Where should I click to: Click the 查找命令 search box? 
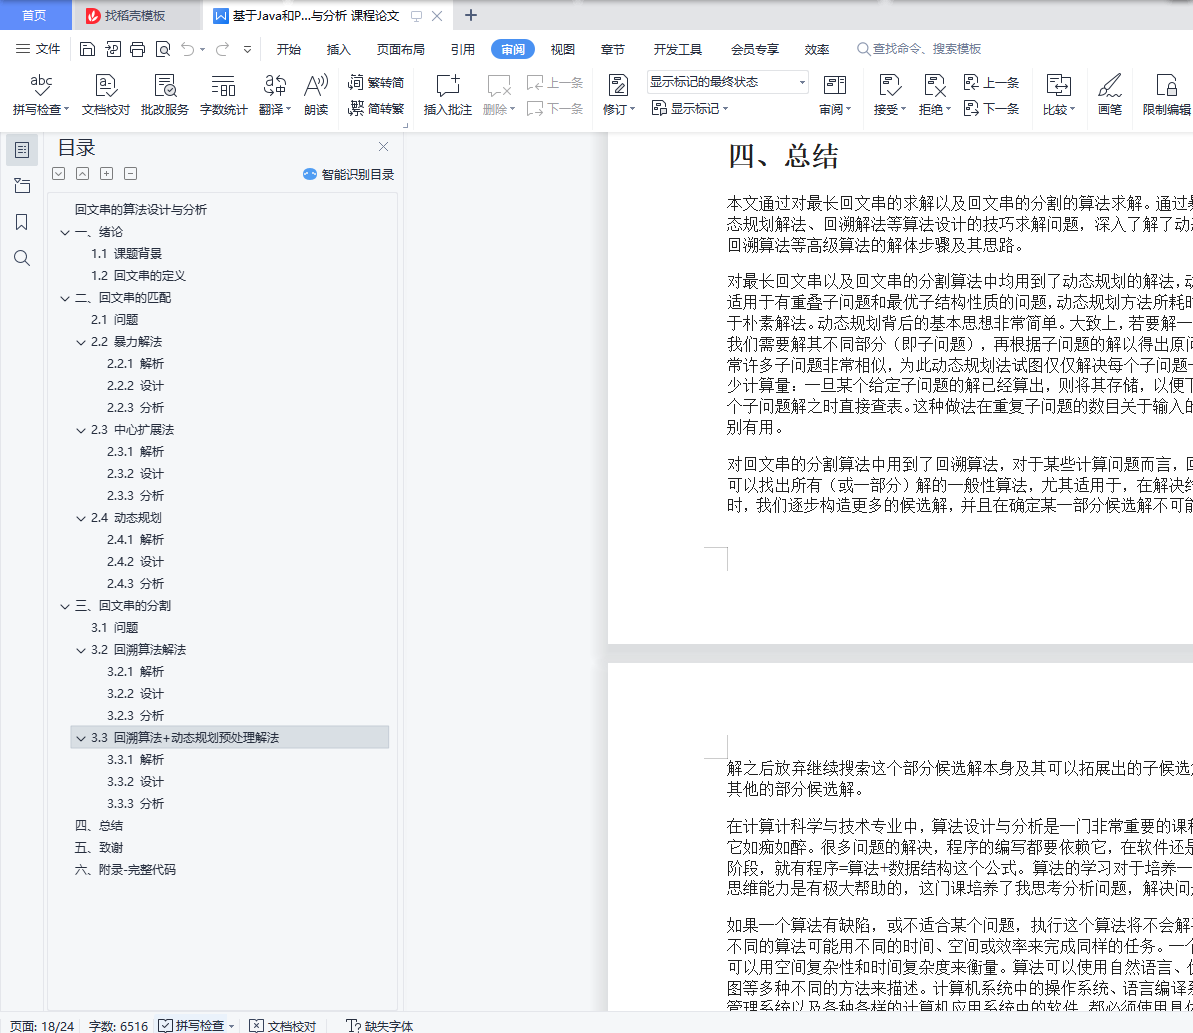click(920, 49)
